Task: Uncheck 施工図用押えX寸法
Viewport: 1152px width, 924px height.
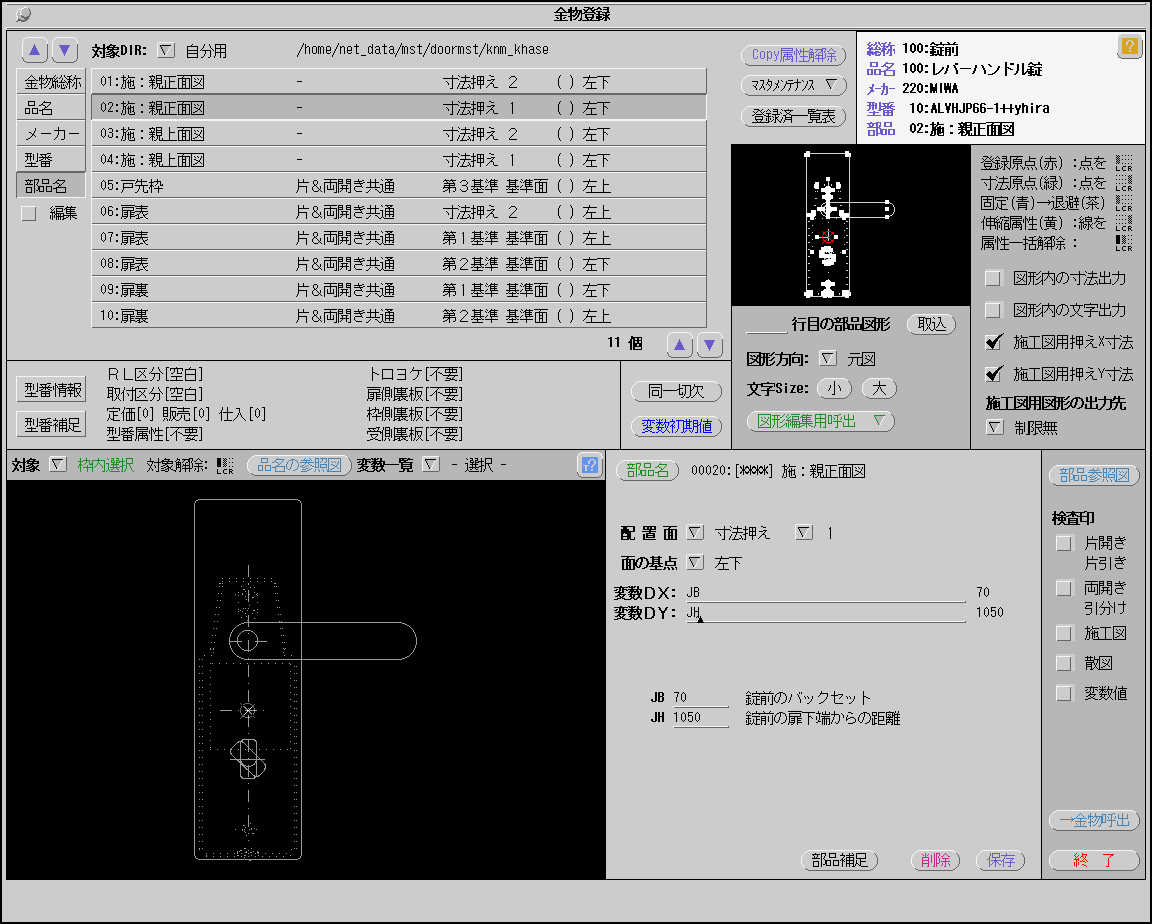Action: tap(993, 342)
